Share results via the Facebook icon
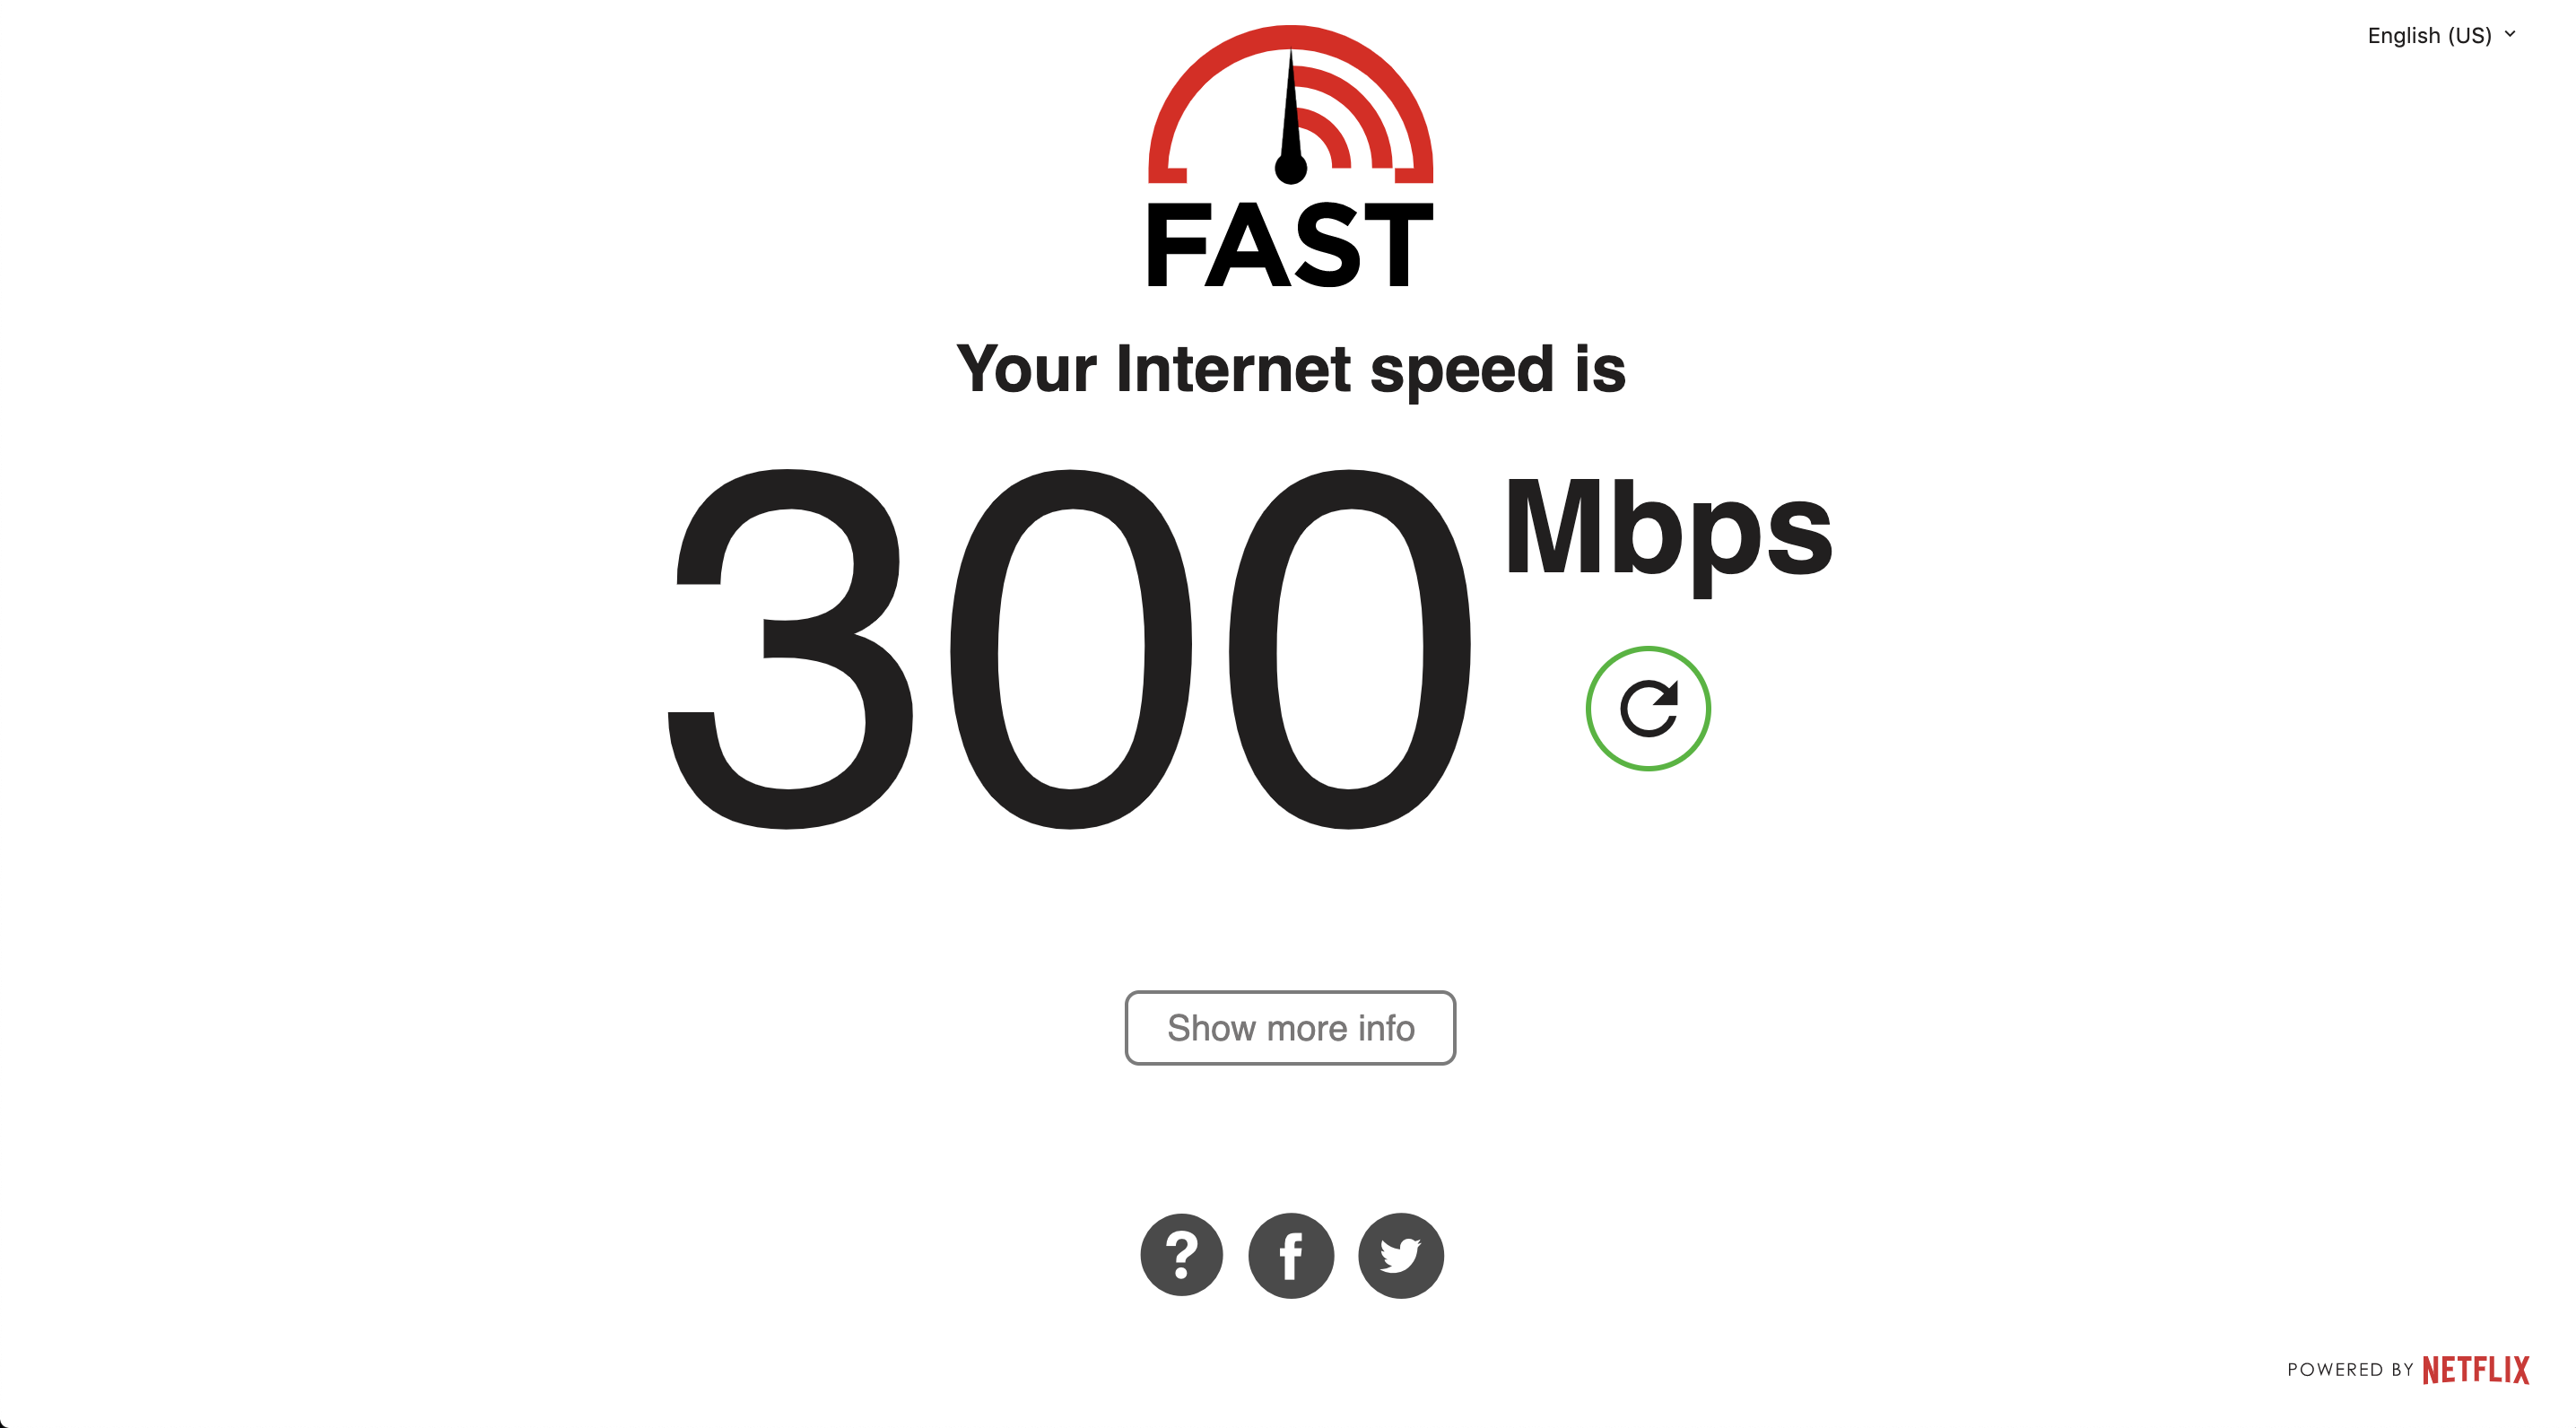2576x1428 pixels. pos(1291,1255)
